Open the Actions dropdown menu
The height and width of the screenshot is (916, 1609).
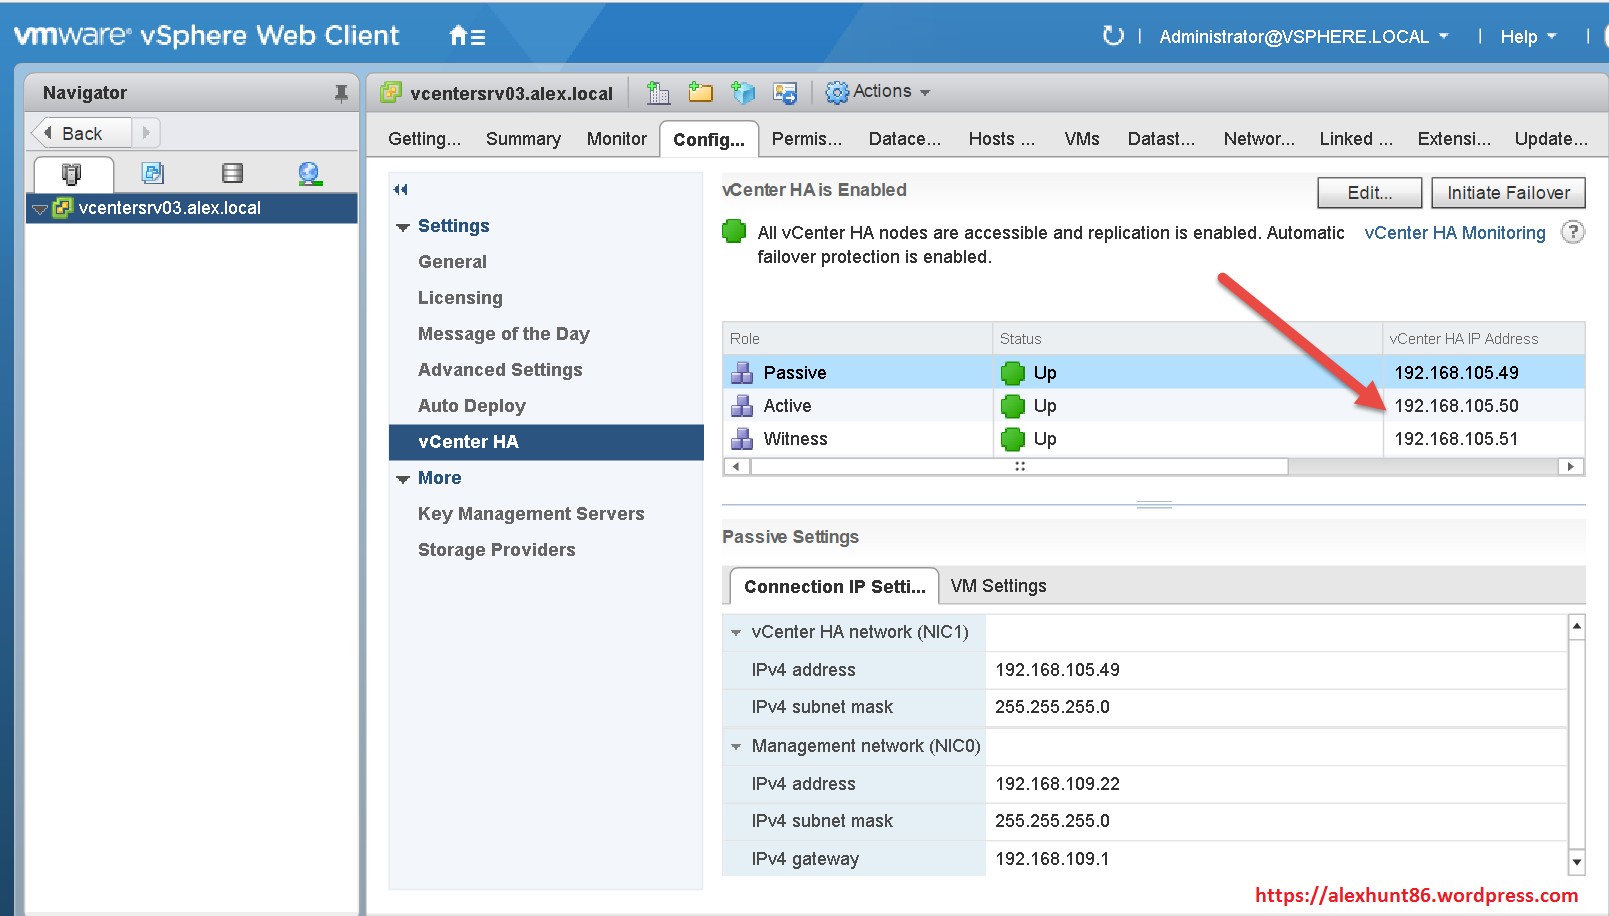point(878,92)
